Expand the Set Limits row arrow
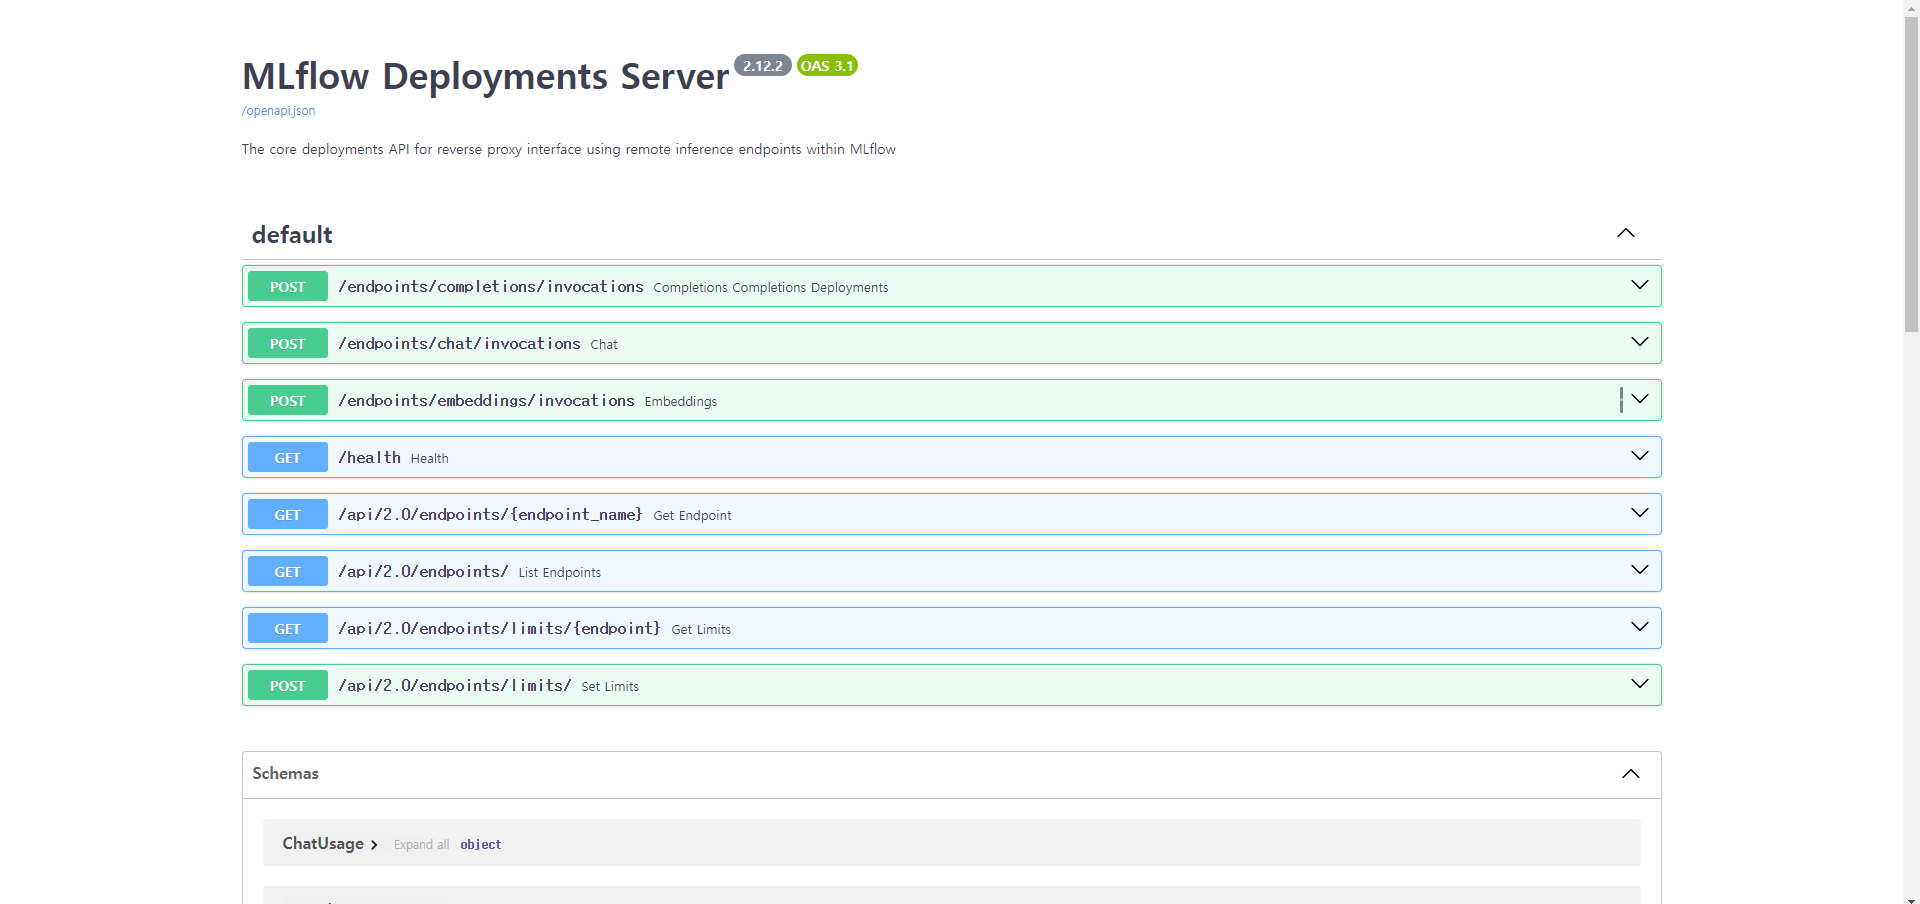The height and width of the screenshot is (904, 1920). point(1640,684)
